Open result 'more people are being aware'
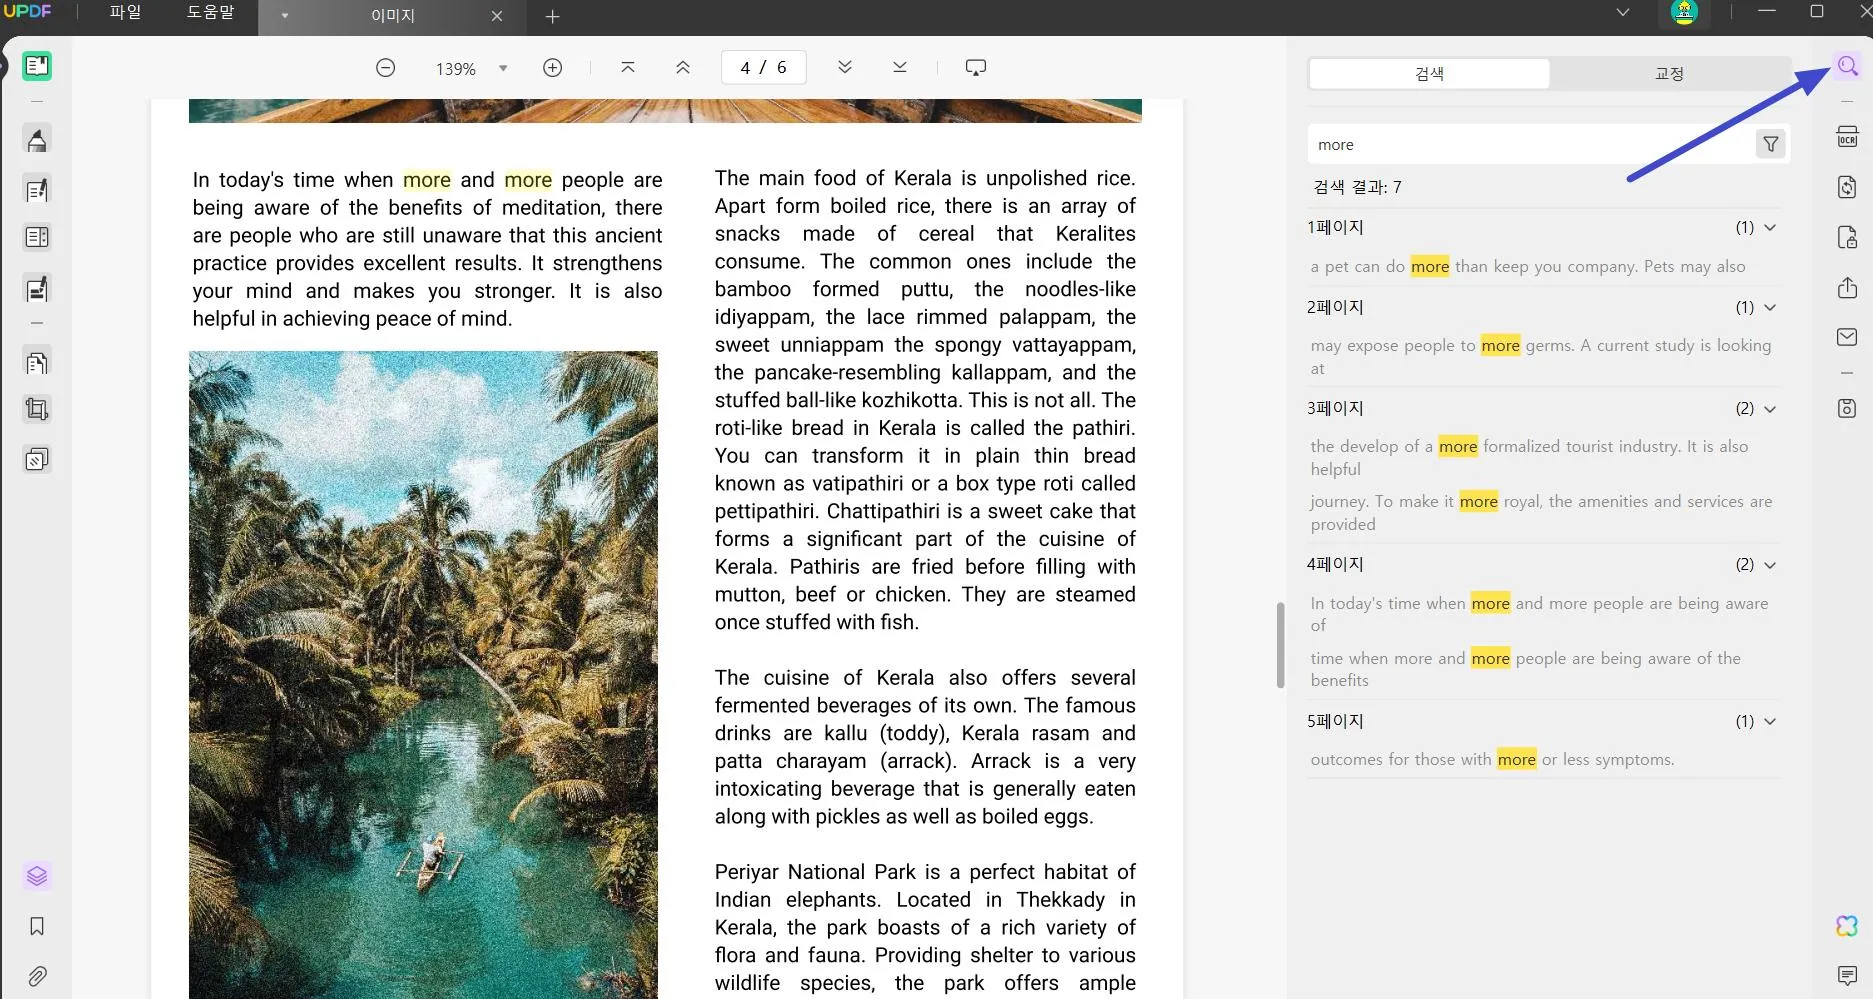 pos(1526,669)
